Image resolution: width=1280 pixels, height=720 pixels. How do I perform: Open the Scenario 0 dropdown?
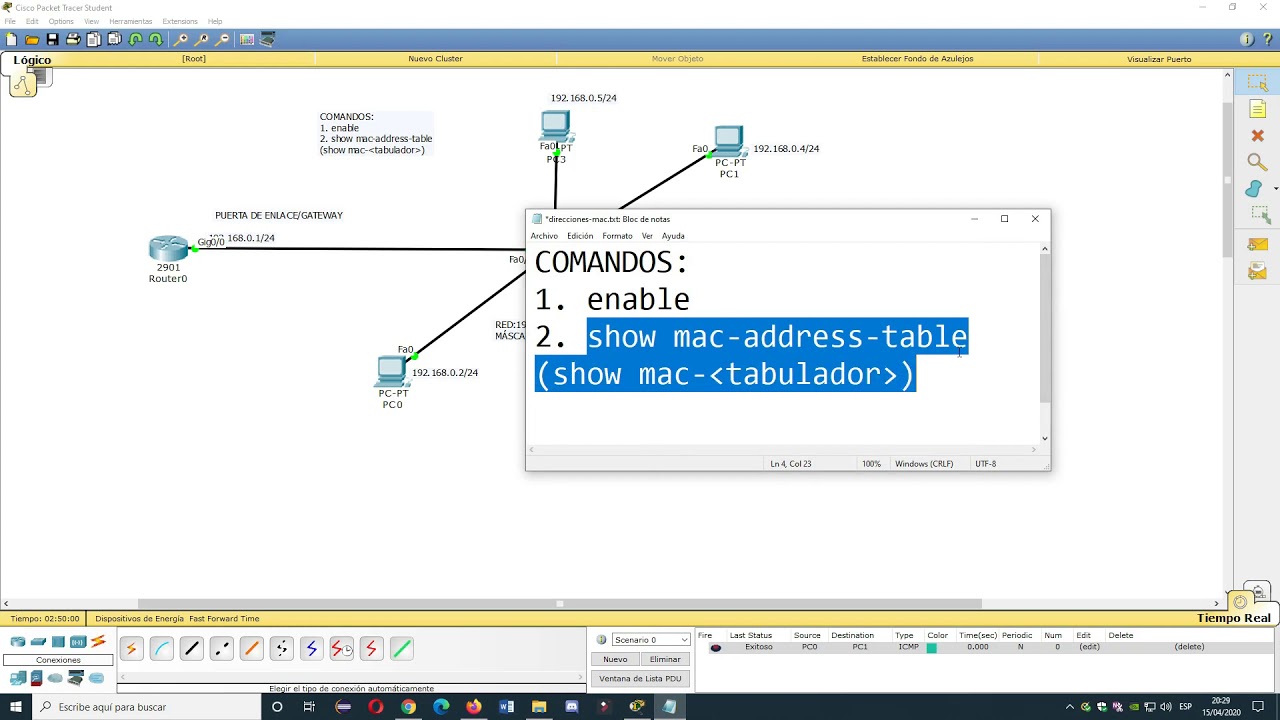[x=651, y=640]
